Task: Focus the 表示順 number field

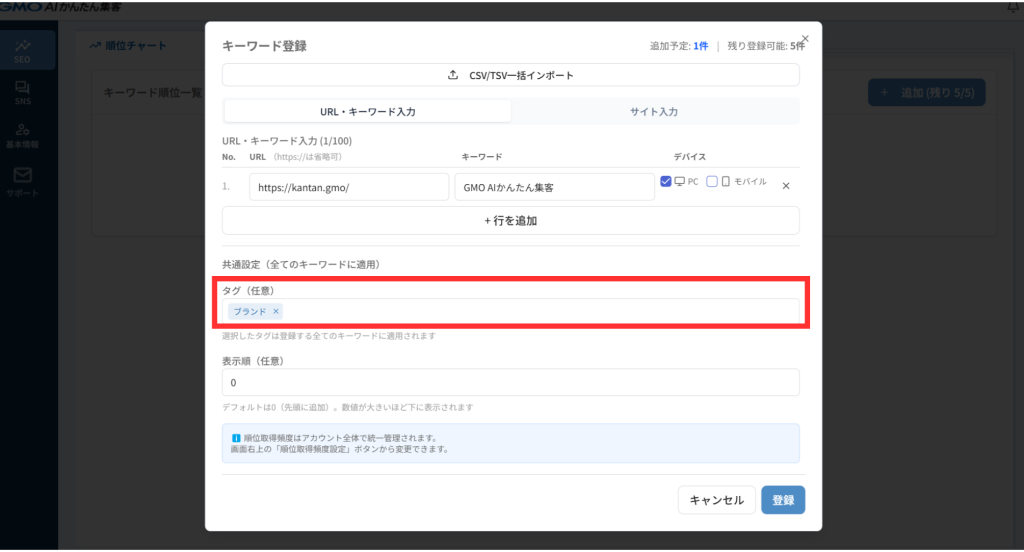Action: (x=510, y=383)
